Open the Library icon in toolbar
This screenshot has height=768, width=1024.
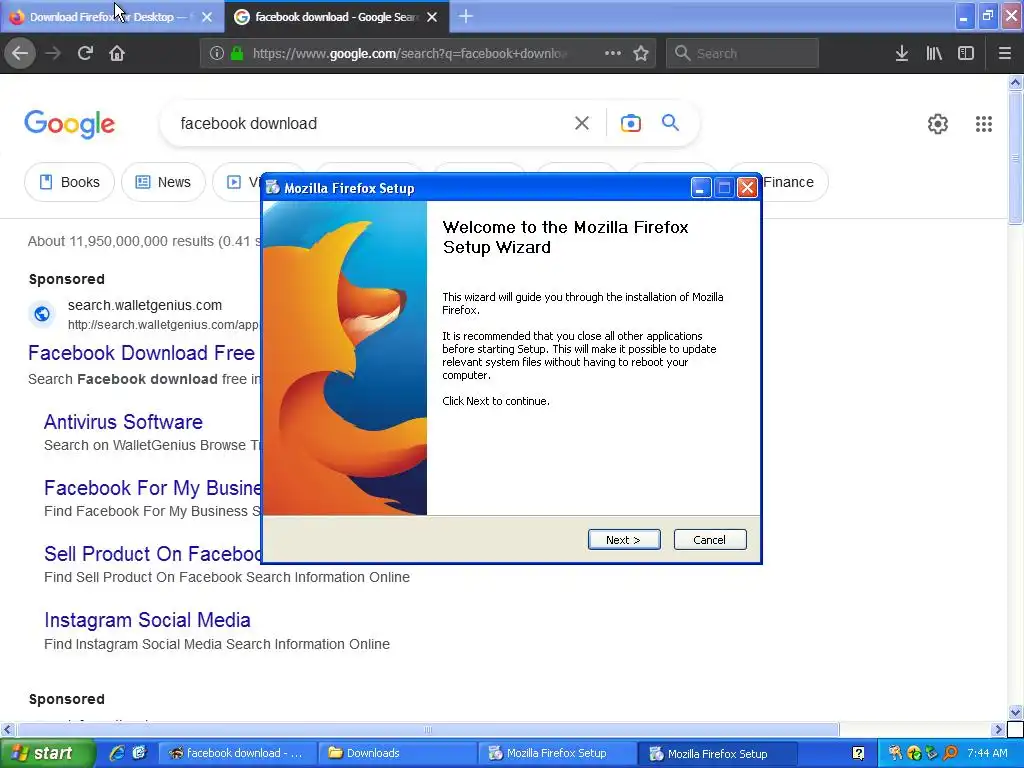click(934, 54)
